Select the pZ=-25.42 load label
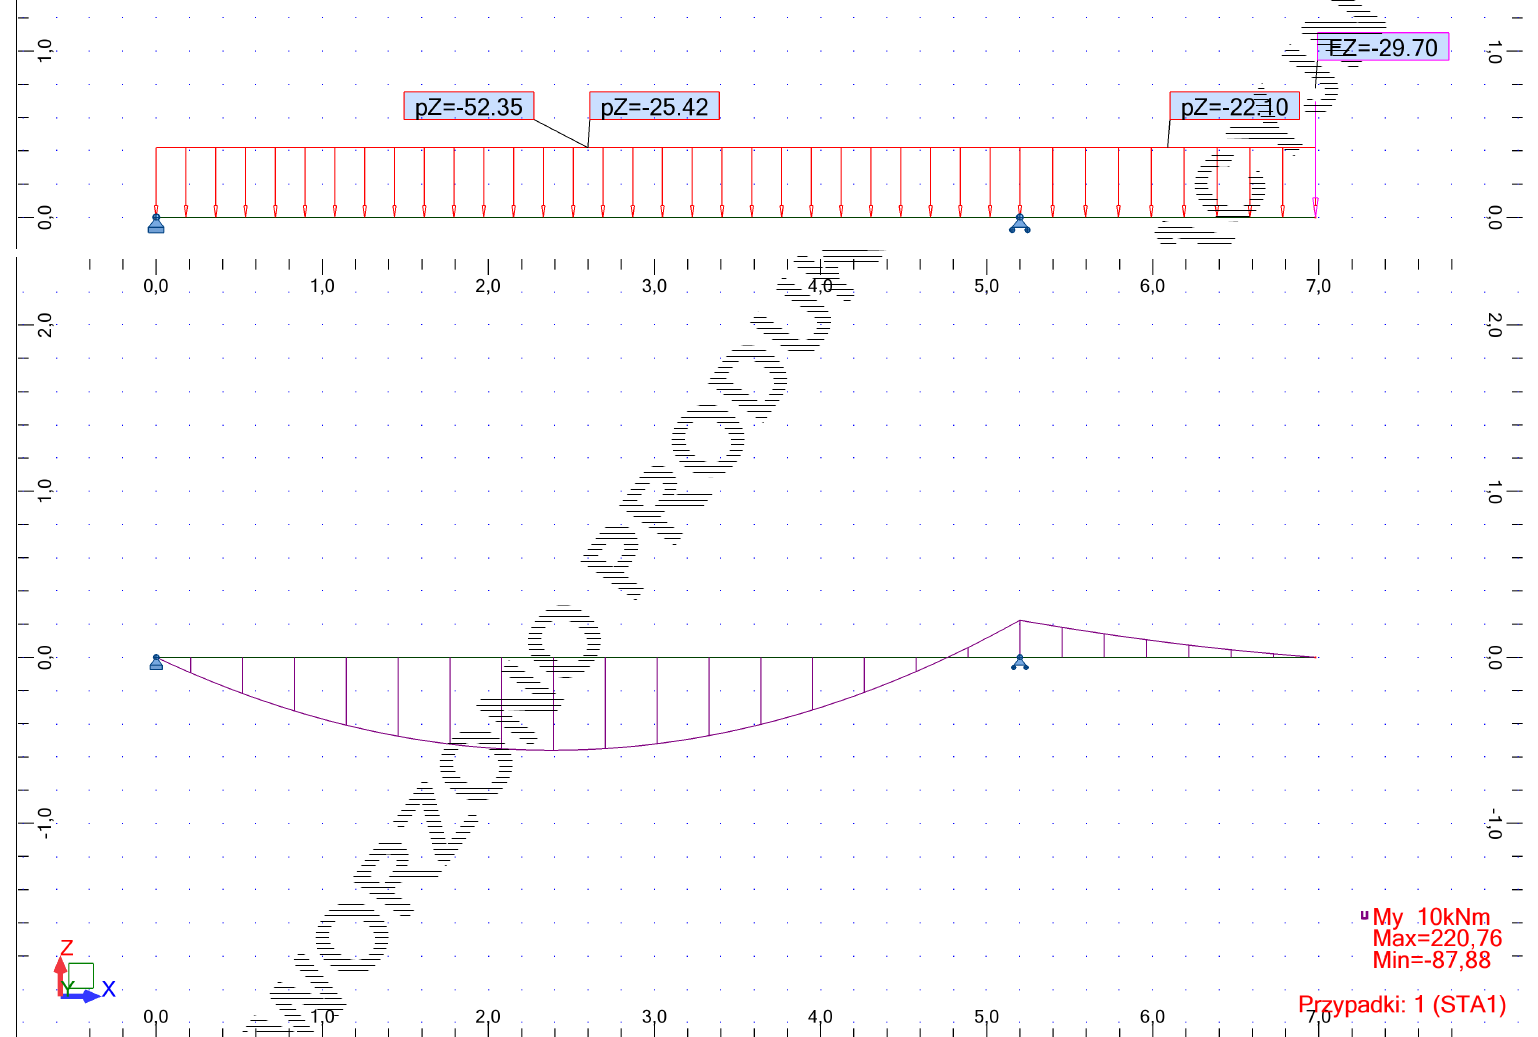 pos(654,106)
